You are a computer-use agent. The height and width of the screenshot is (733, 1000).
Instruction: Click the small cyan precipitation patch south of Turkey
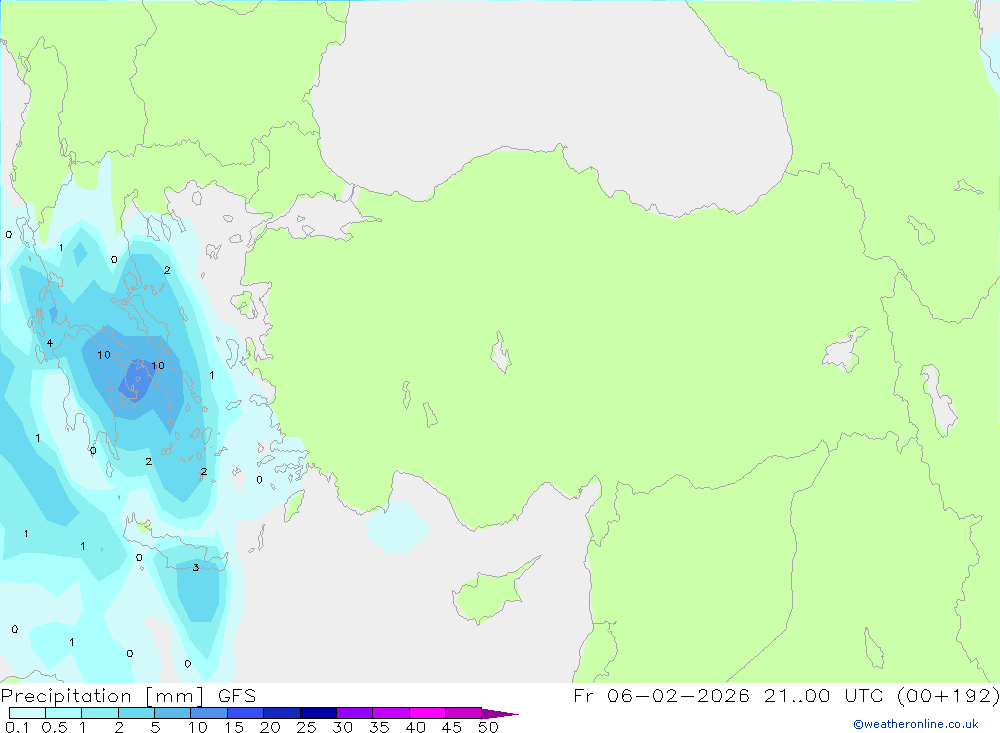tap(397, 528)
